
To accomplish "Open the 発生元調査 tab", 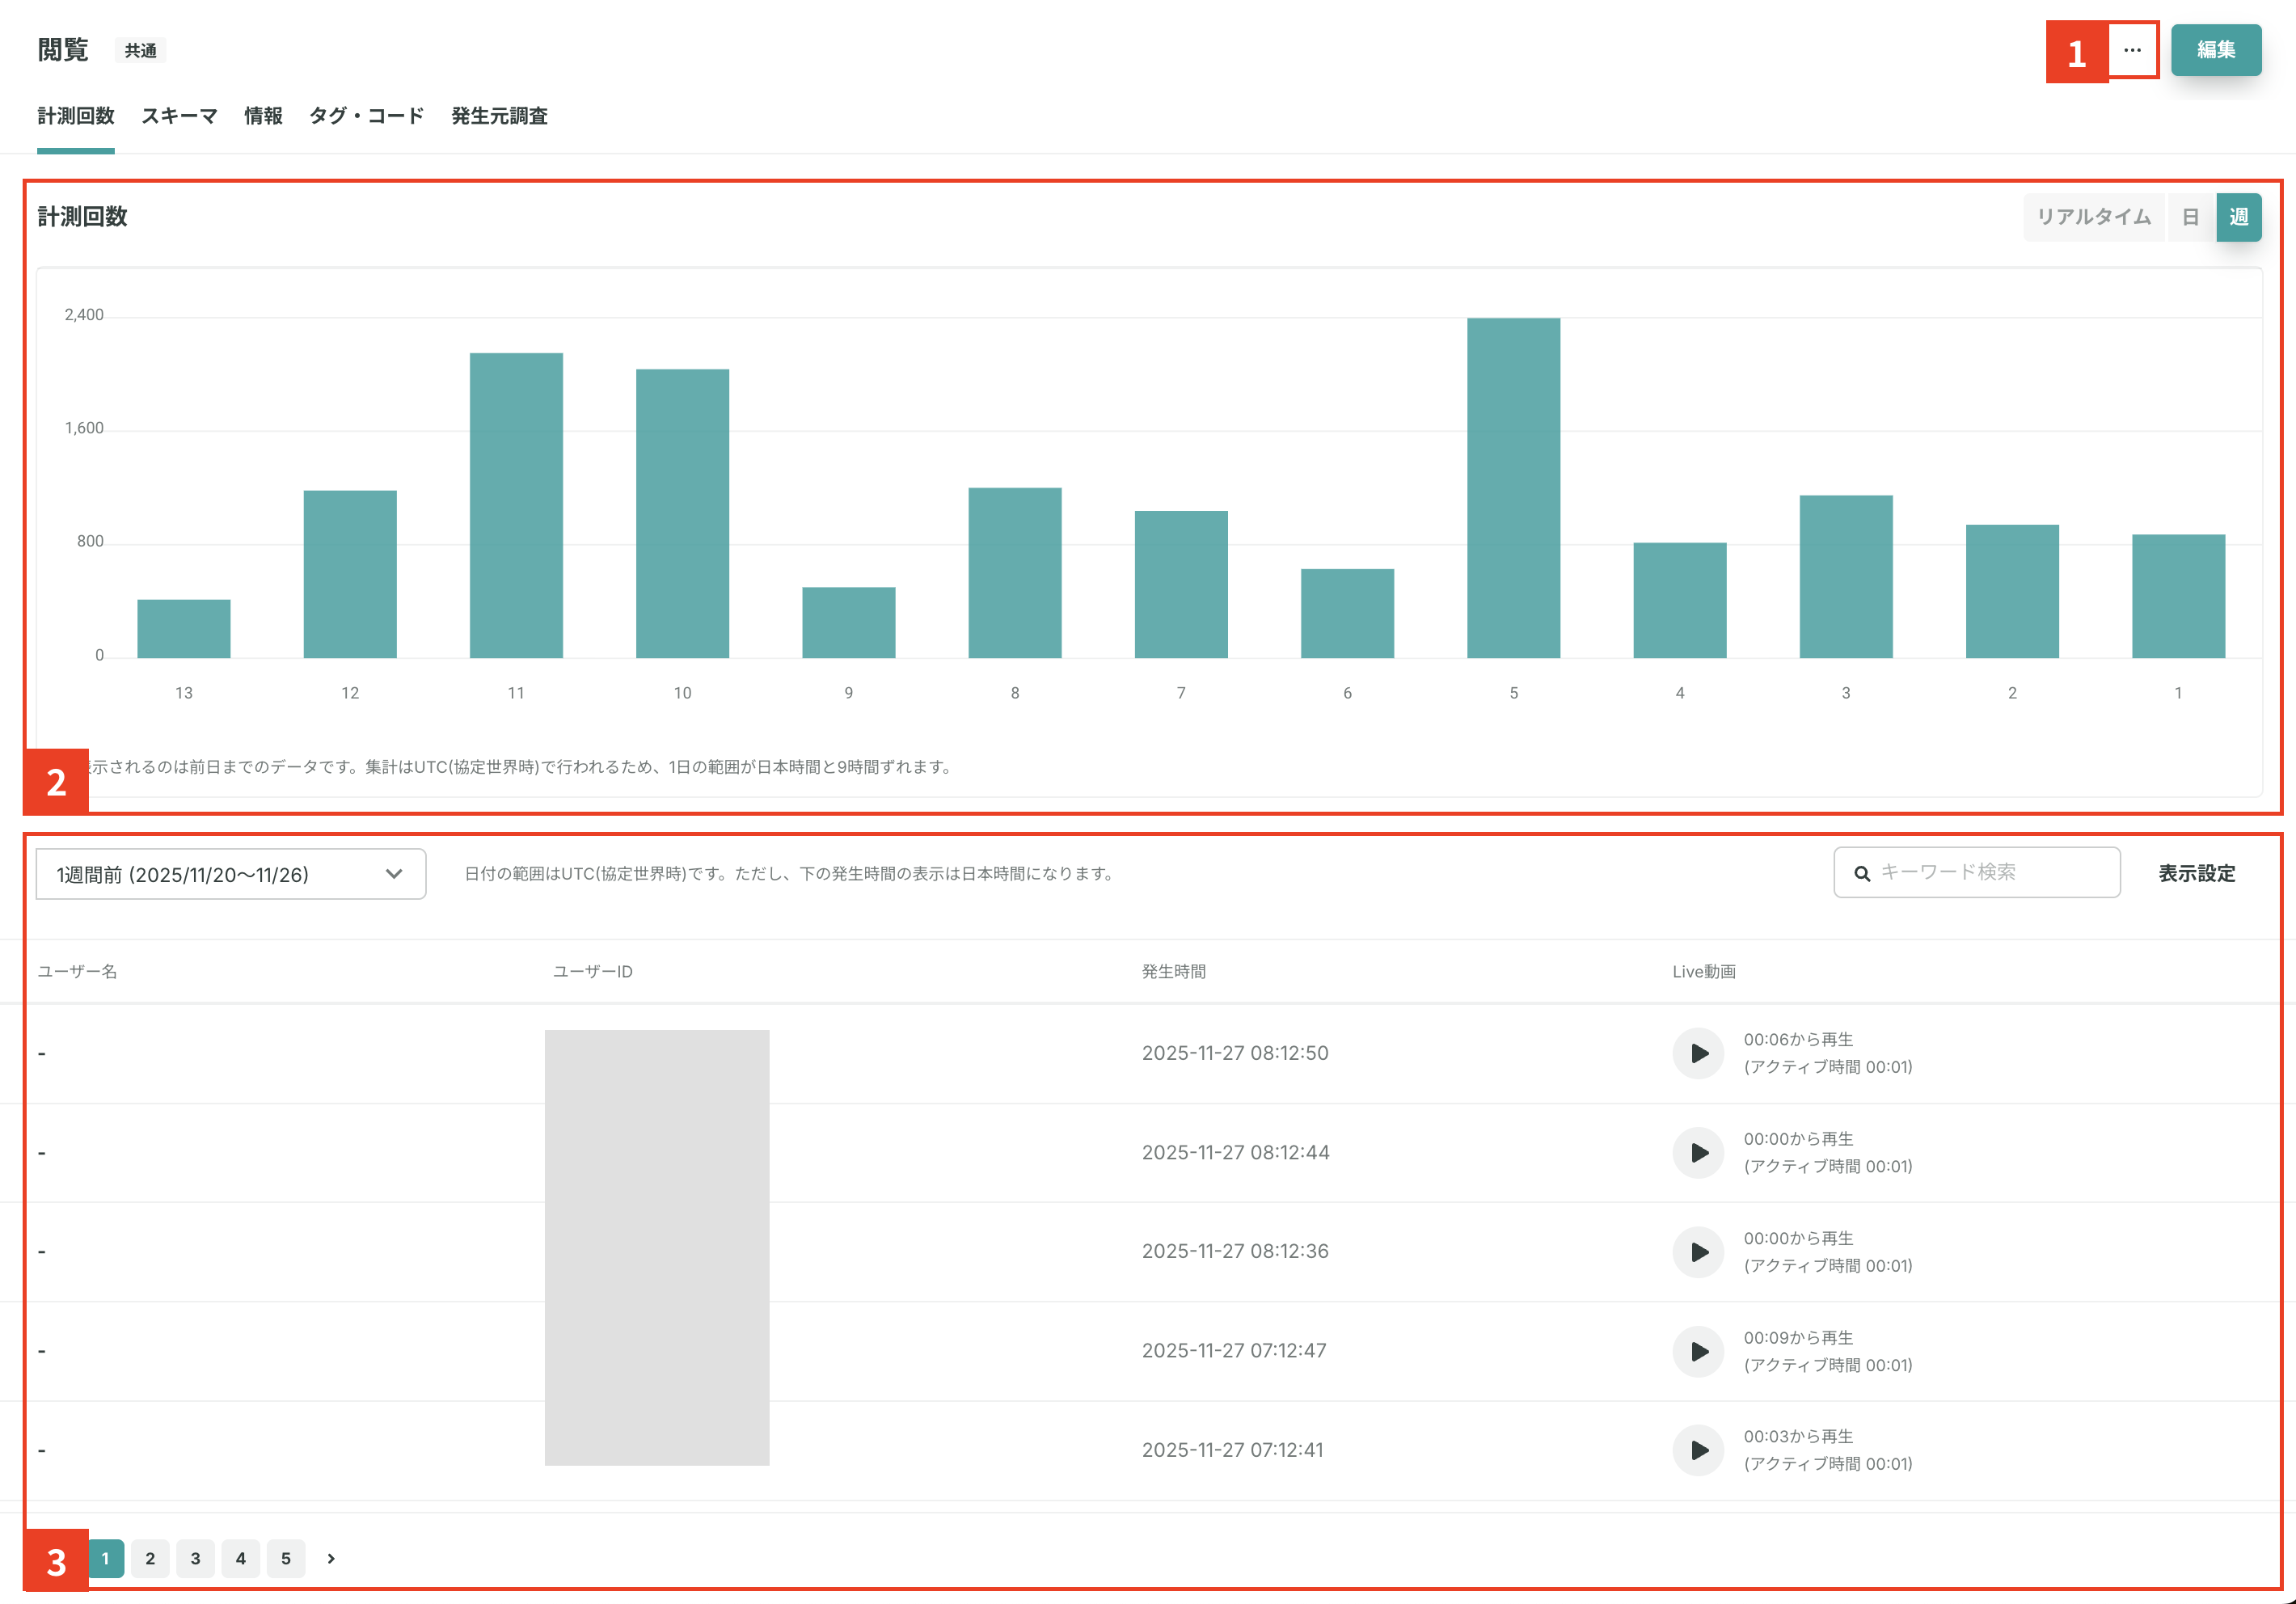I will 499,116.
